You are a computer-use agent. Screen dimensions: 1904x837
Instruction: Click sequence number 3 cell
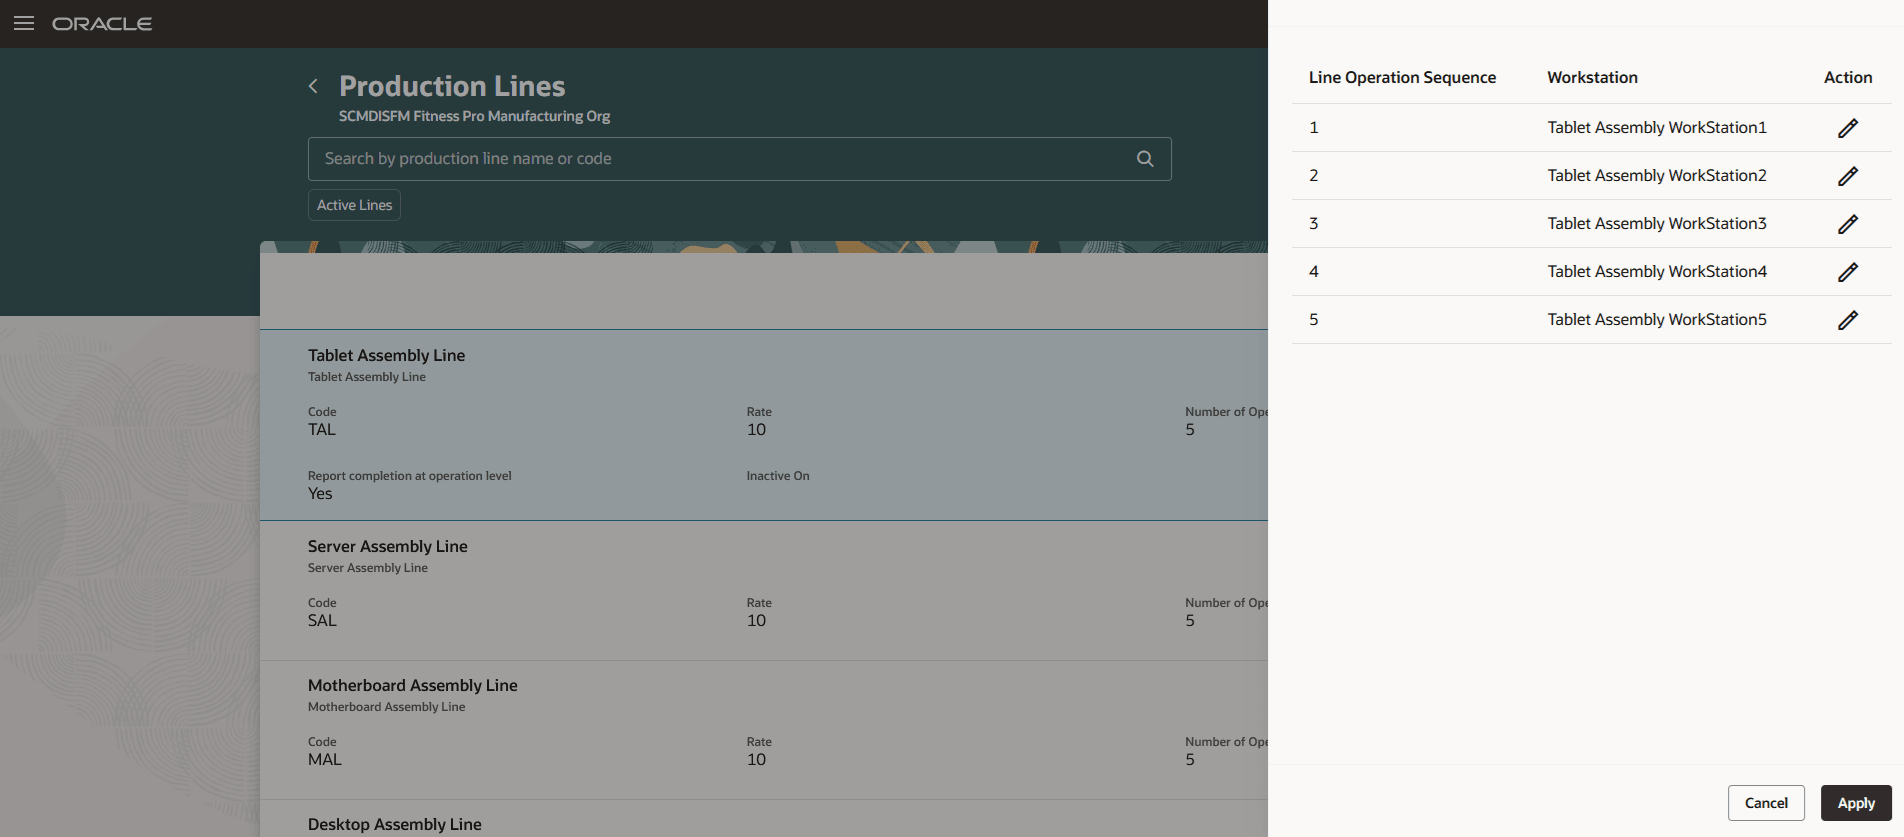pyautogui.click(x=1314, y=224)
